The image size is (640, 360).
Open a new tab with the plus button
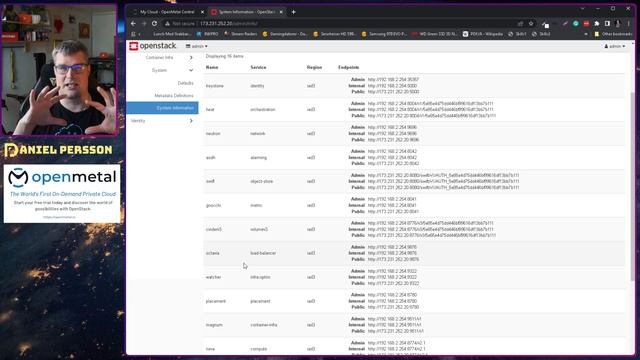293,12
